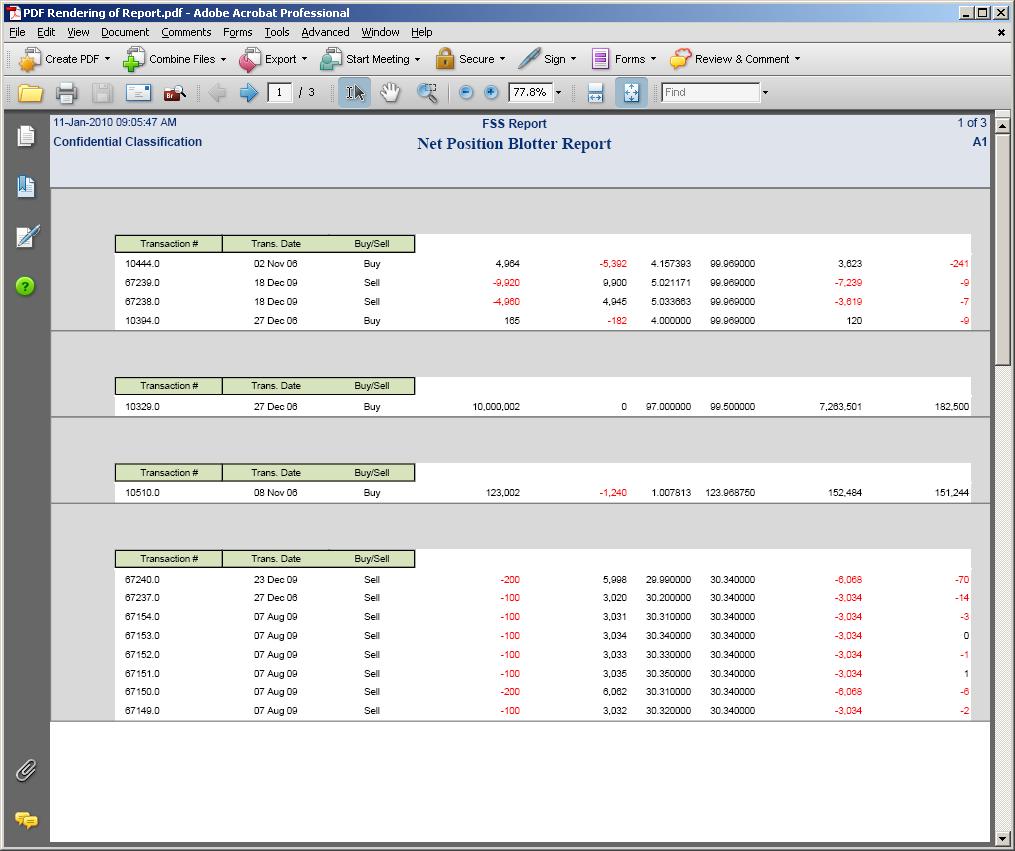Expand the Forms dropdown arrow
The width and height of the screenshot is (1015, 851).
click(x=653, y=59)
